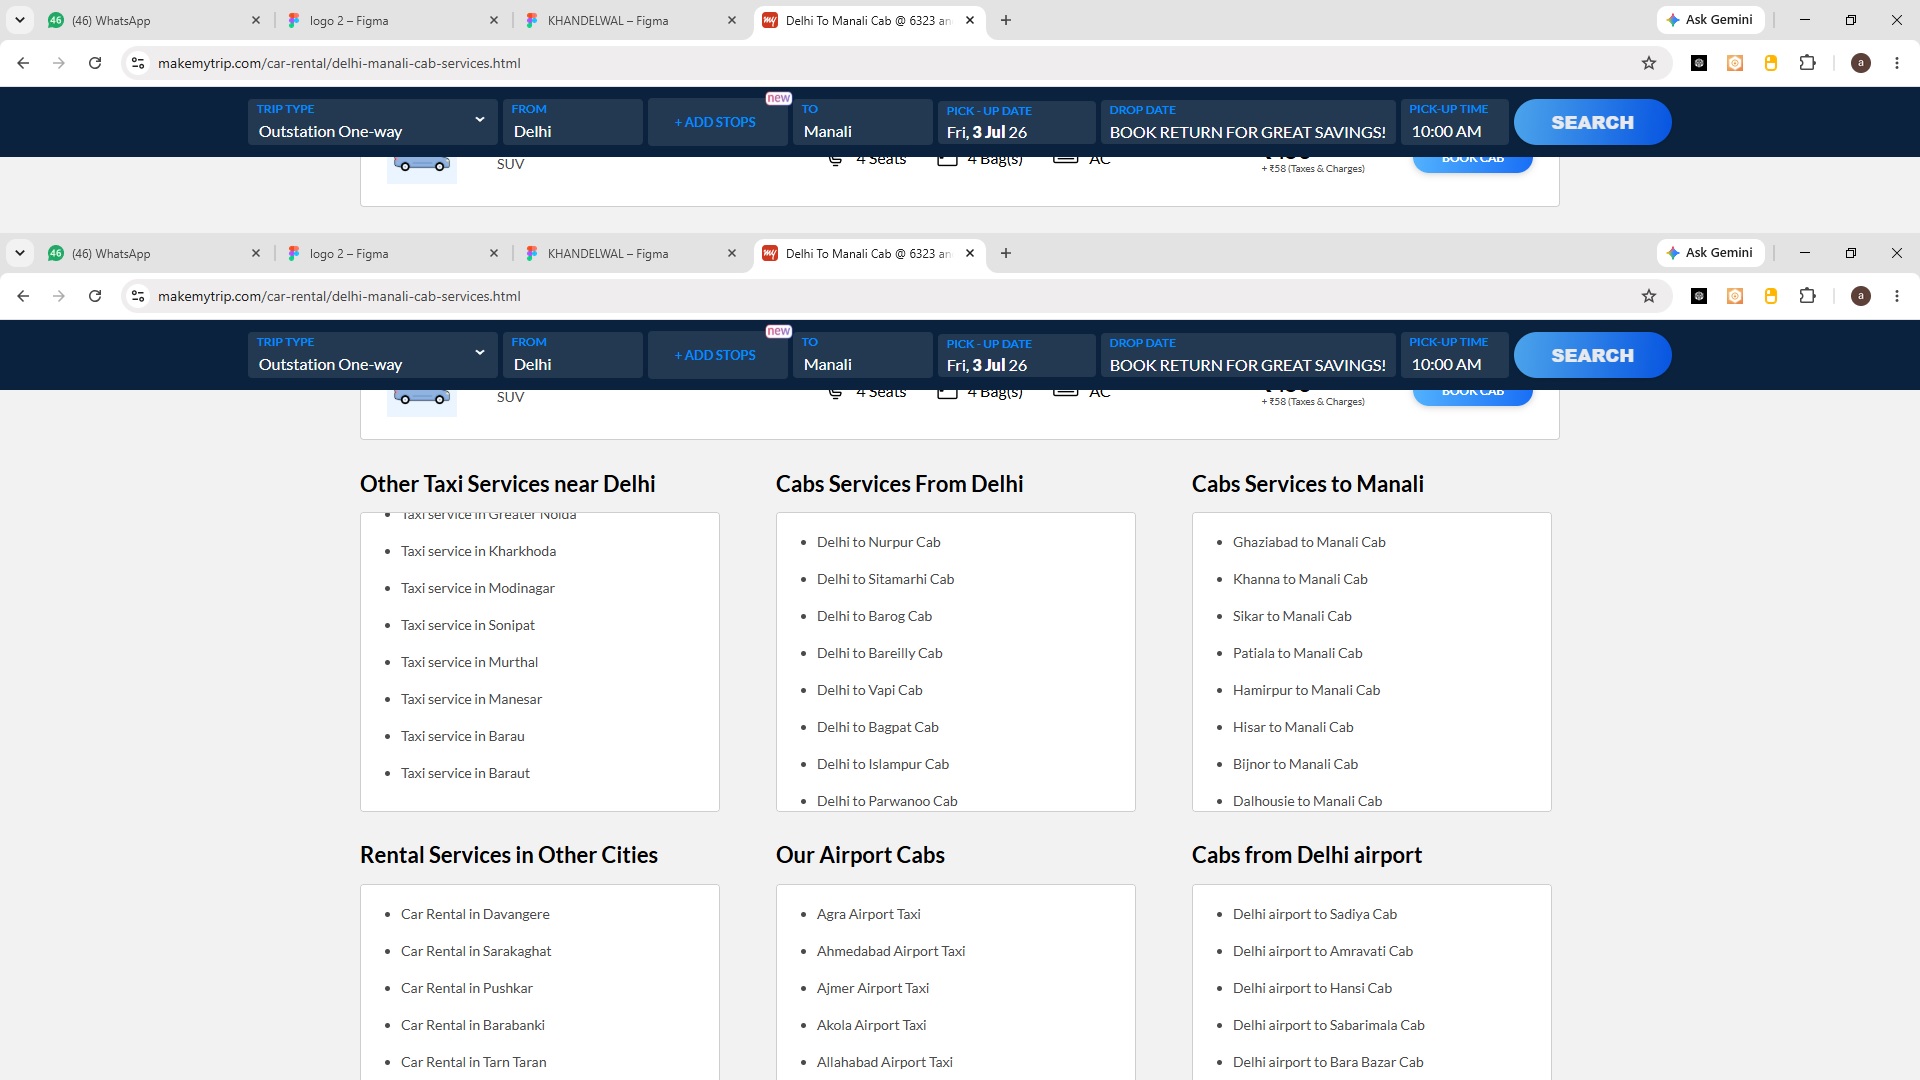This screenshot has width=1920, height=1080.
Task: Open the Chrome three-dot menu in the upper toolbar
Action: [x=1897, y=63]
